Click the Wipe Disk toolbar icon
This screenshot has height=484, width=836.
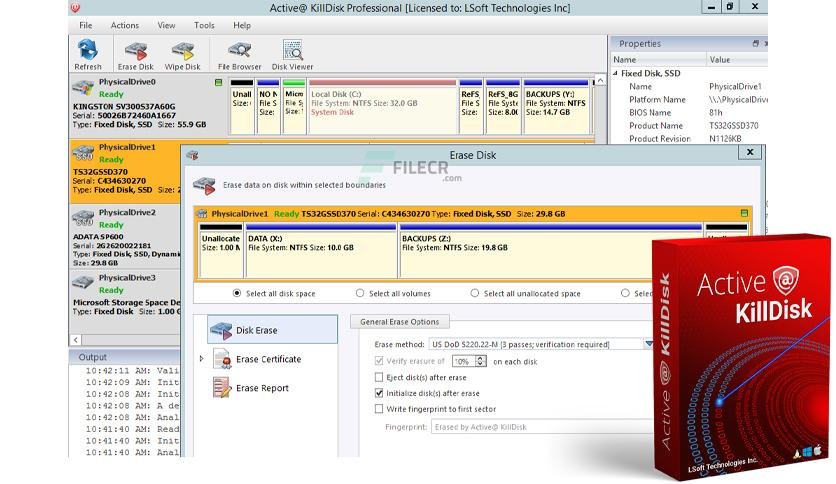click(x=182, y=51)
